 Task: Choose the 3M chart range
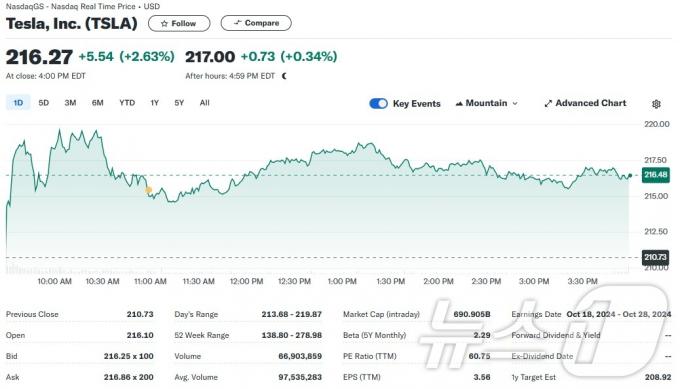(70, 103)
